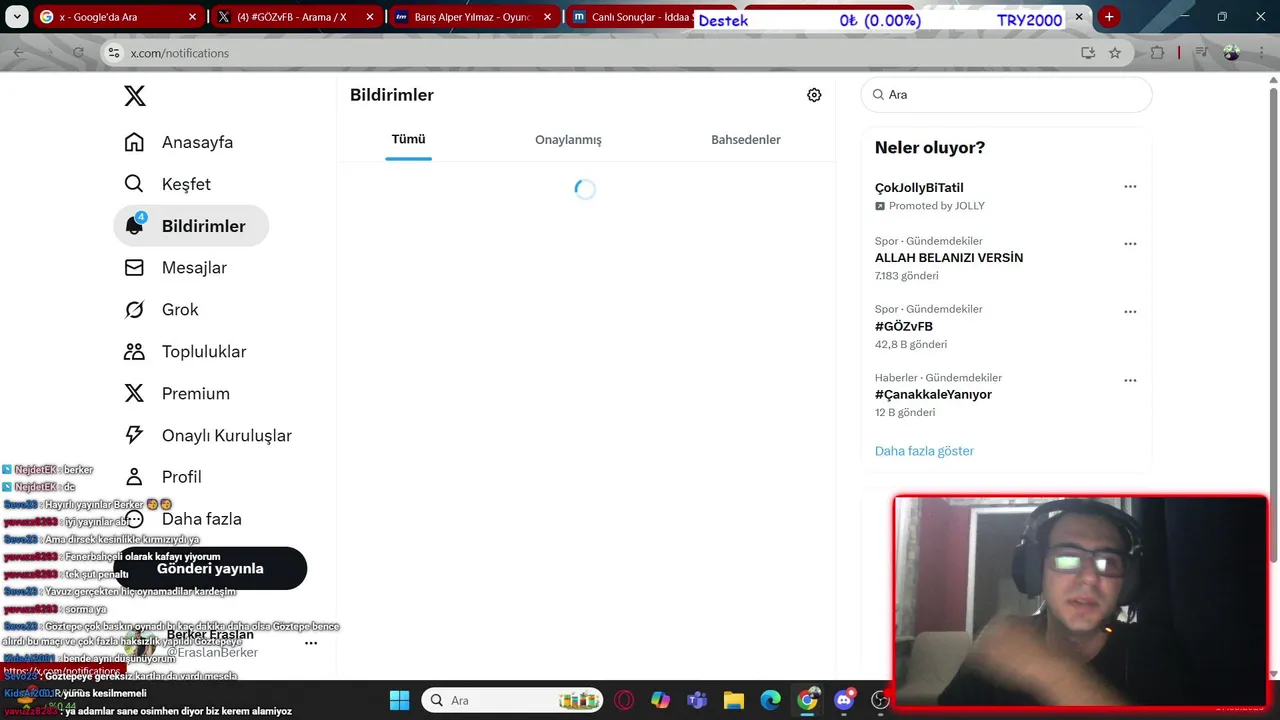1280x720 pixels.
Task: Switch to the Barış Alper Yılmaz tab
Action: pos(474,17)
